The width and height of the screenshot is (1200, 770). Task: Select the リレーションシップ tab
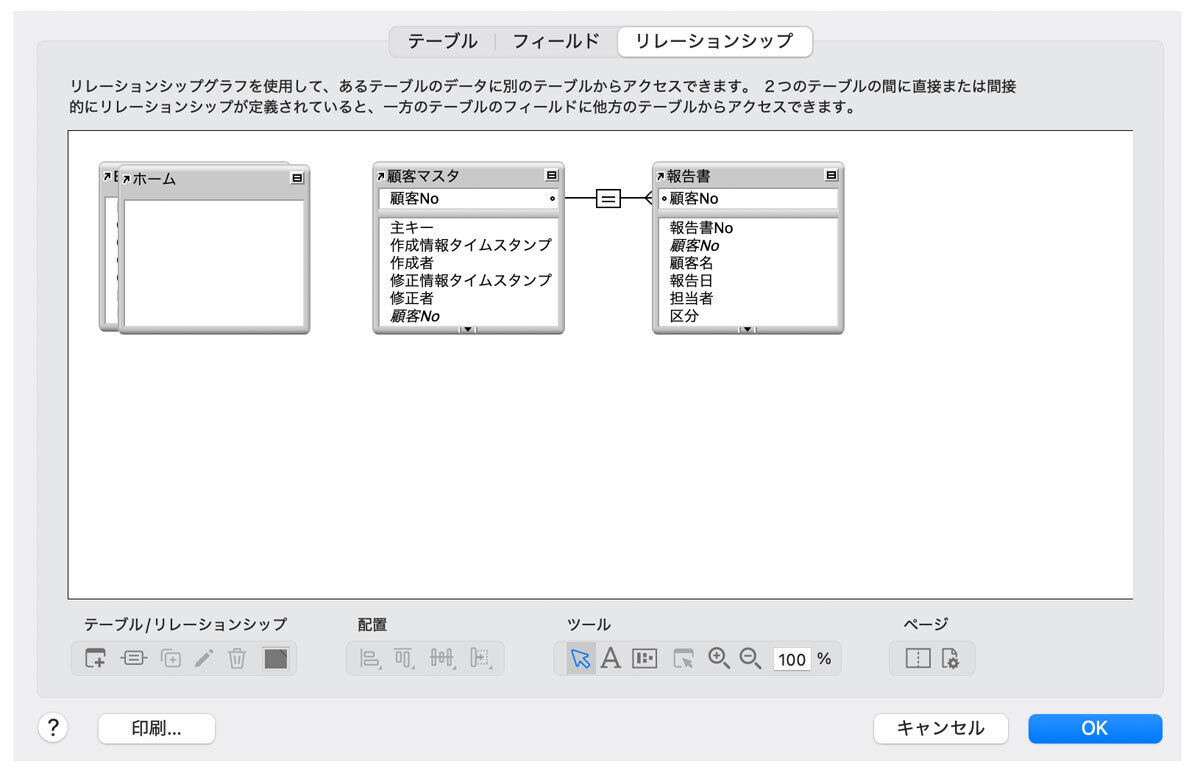(715, 41)
